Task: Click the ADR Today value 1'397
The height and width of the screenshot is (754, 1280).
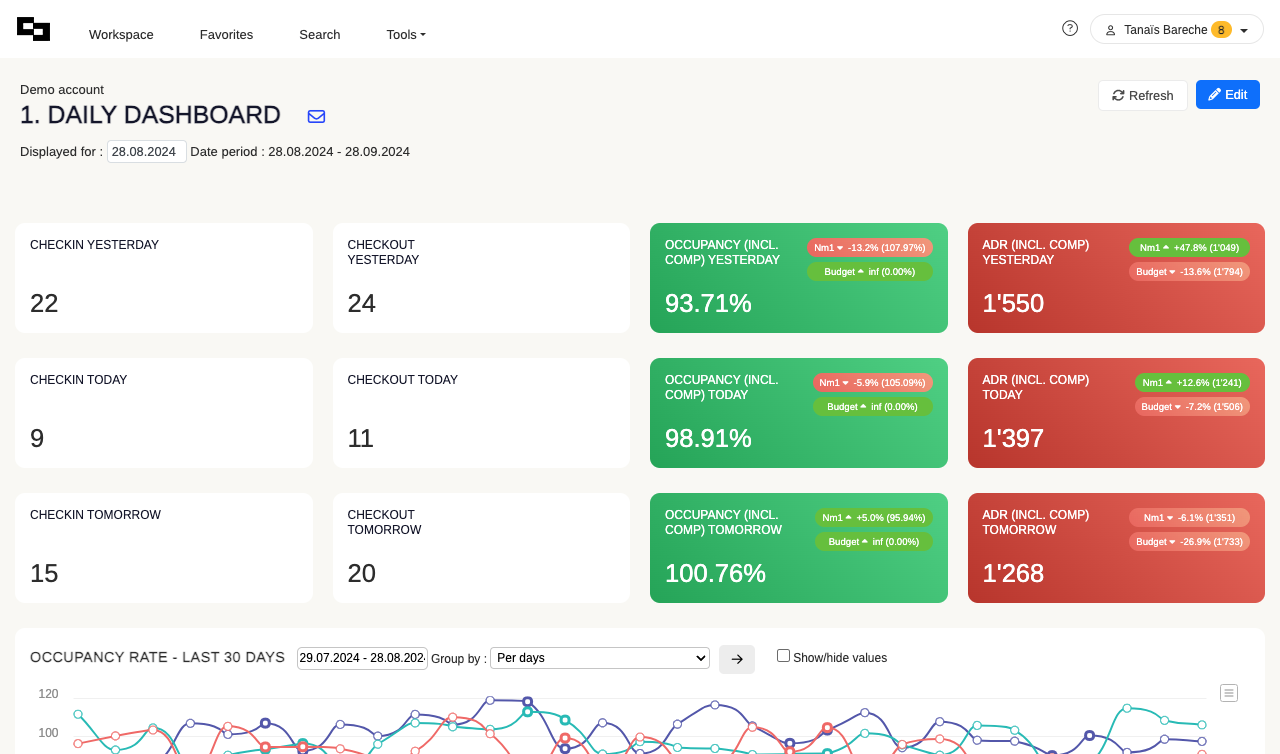Action: 1013,438
